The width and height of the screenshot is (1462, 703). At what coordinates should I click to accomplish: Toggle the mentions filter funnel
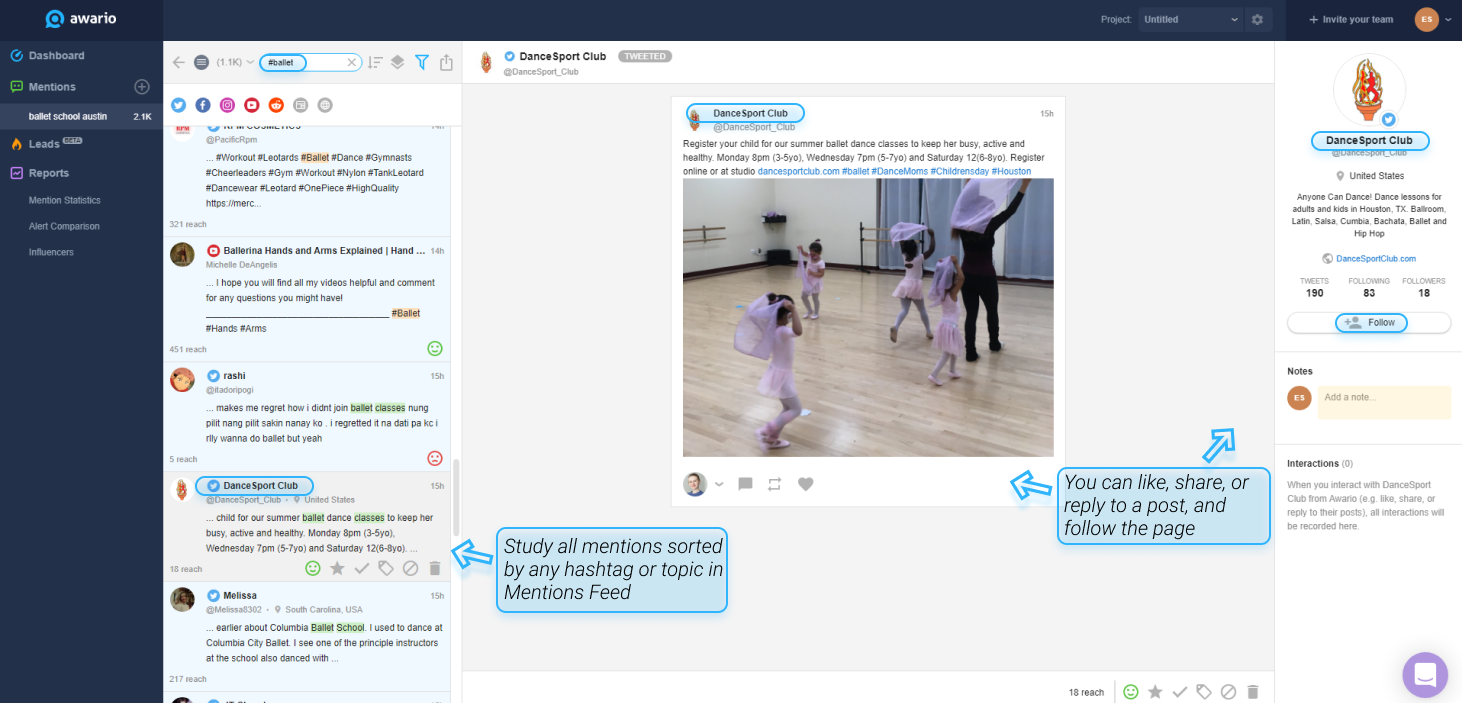422,62
